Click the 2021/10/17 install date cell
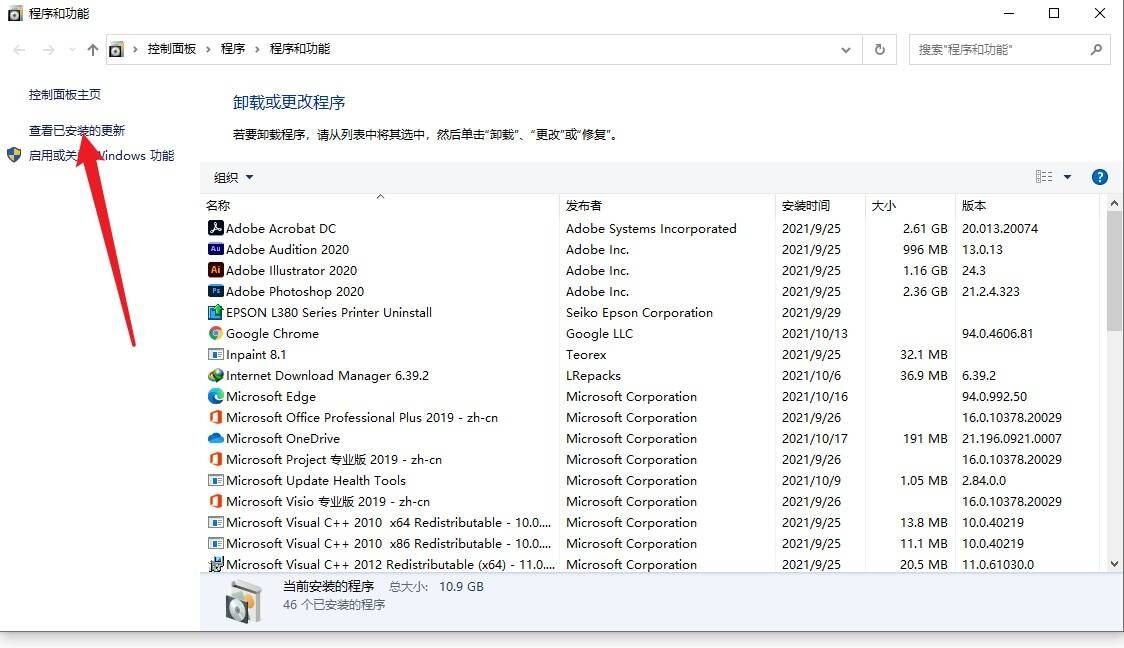The width and height of the screenshot is (1124, 648). (x=814, y=439)
